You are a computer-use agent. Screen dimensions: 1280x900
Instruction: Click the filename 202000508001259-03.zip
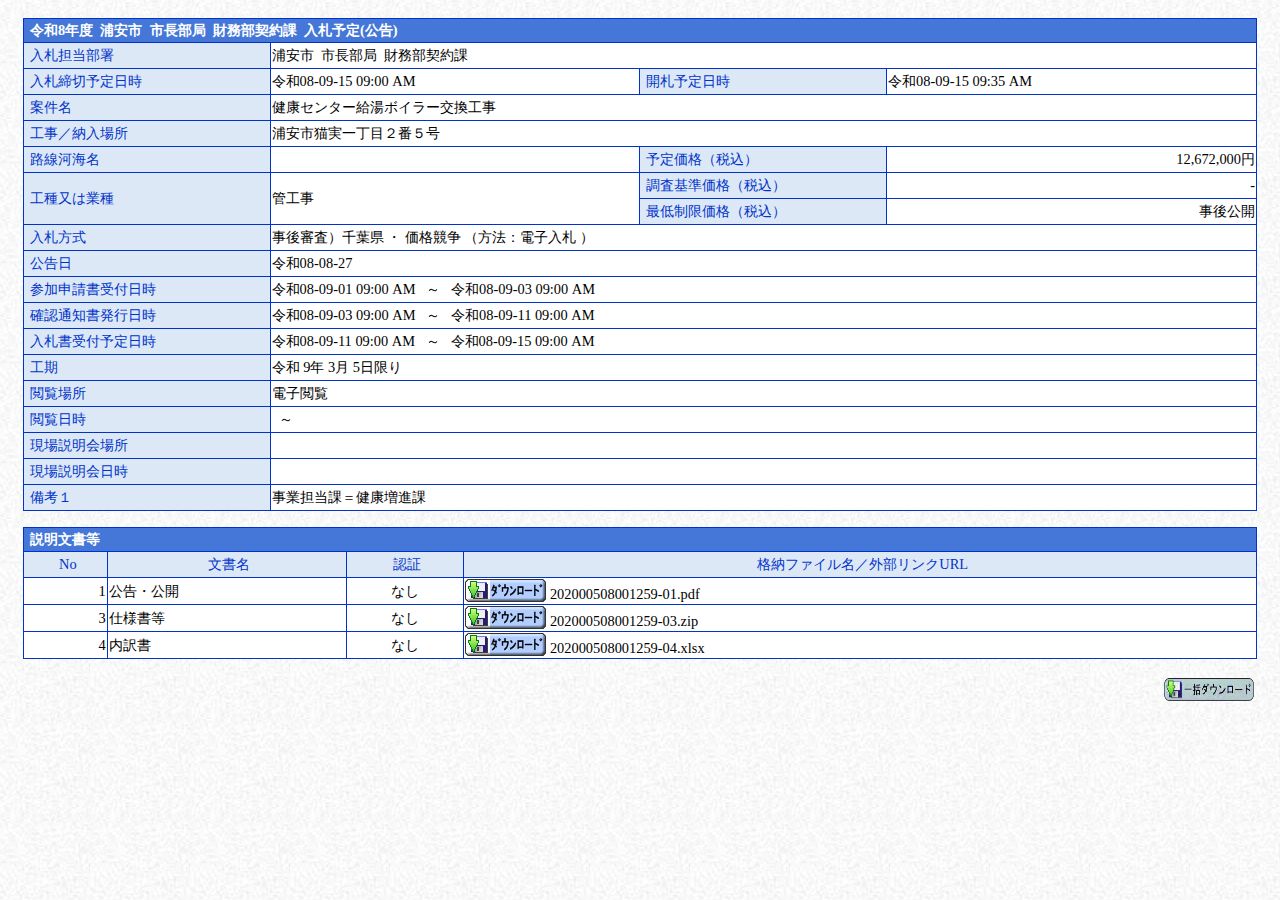pyautogui.click(x=624, y=621)
